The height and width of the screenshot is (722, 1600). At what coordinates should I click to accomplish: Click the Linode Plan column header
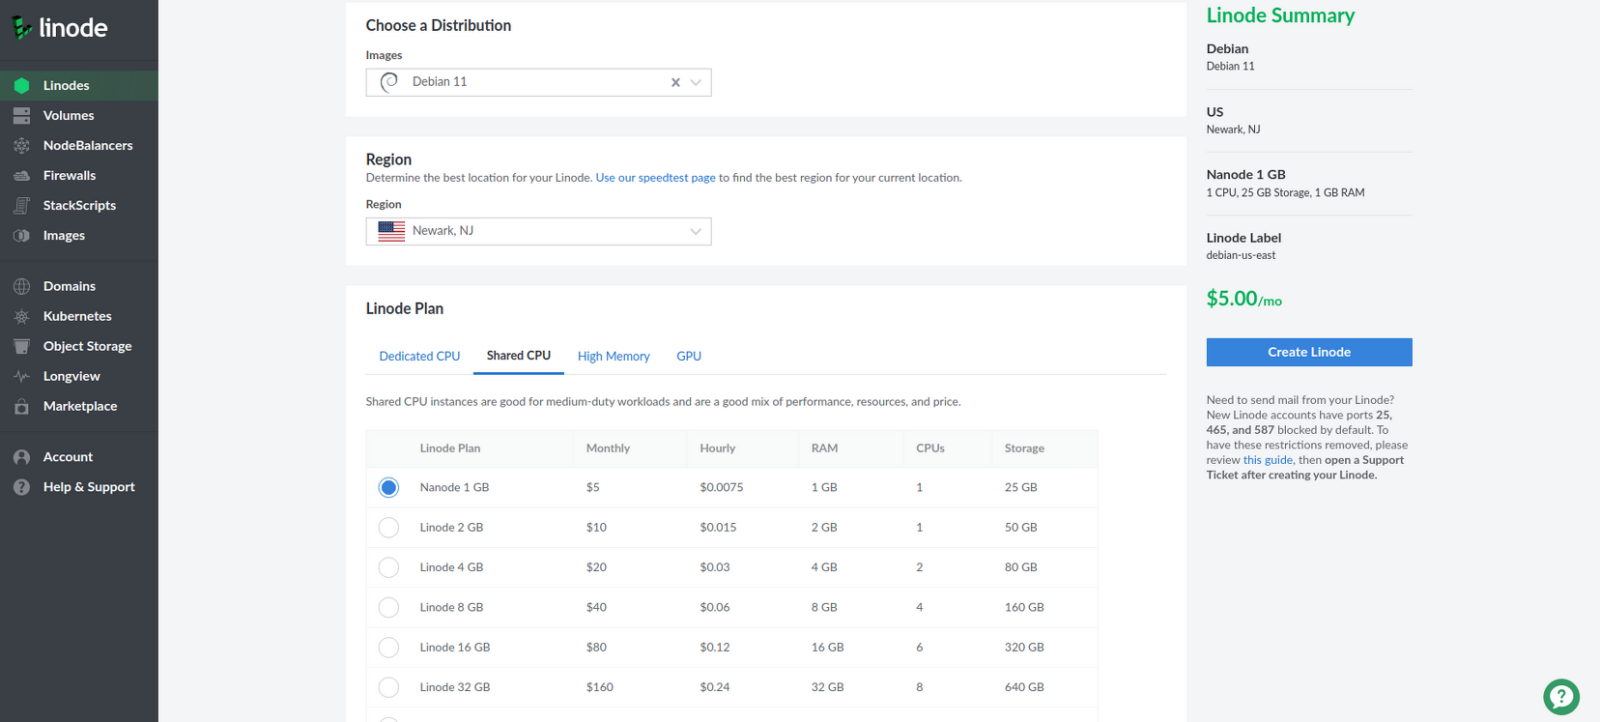450,449
